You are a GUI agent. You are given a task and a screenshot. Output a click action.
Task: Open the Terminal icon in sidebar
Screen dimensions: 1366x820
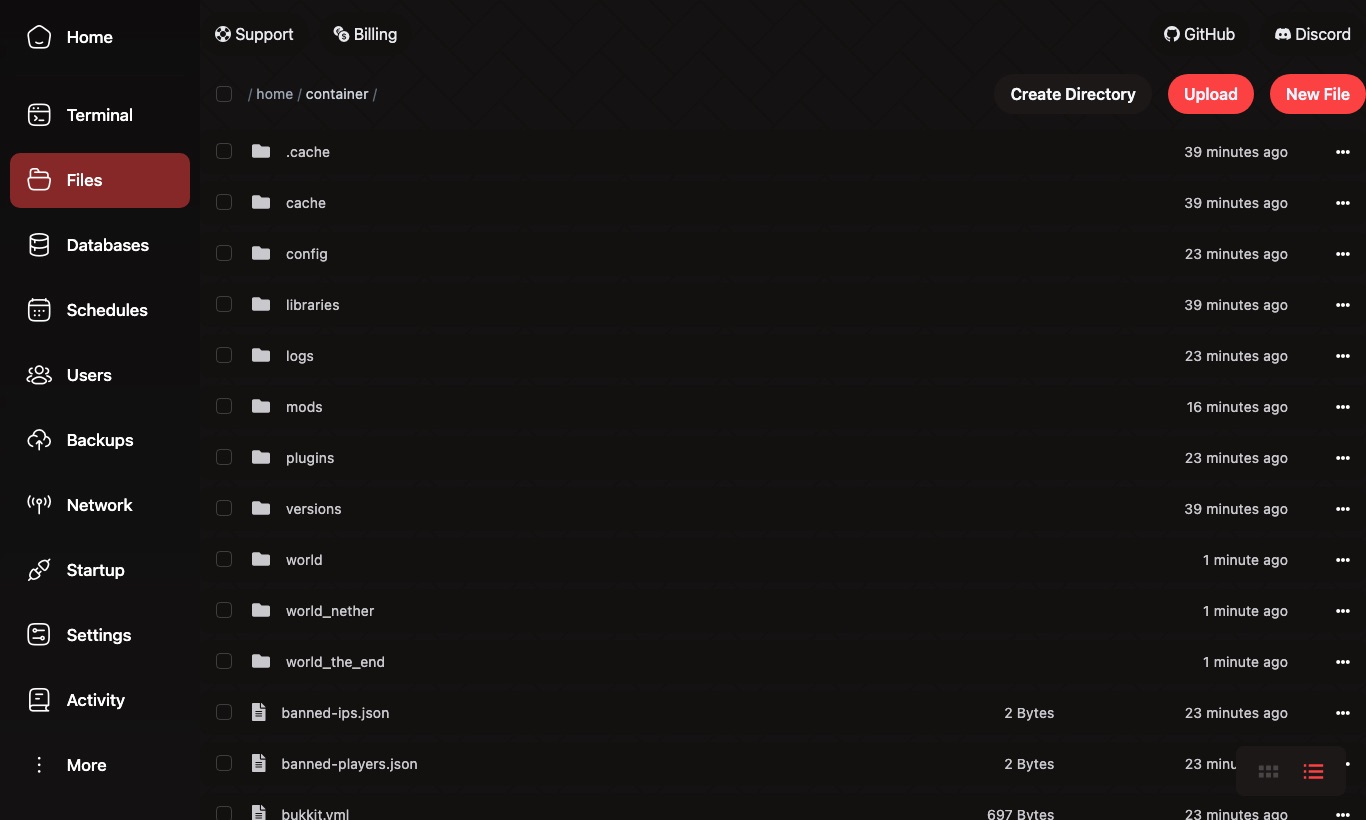39,115
